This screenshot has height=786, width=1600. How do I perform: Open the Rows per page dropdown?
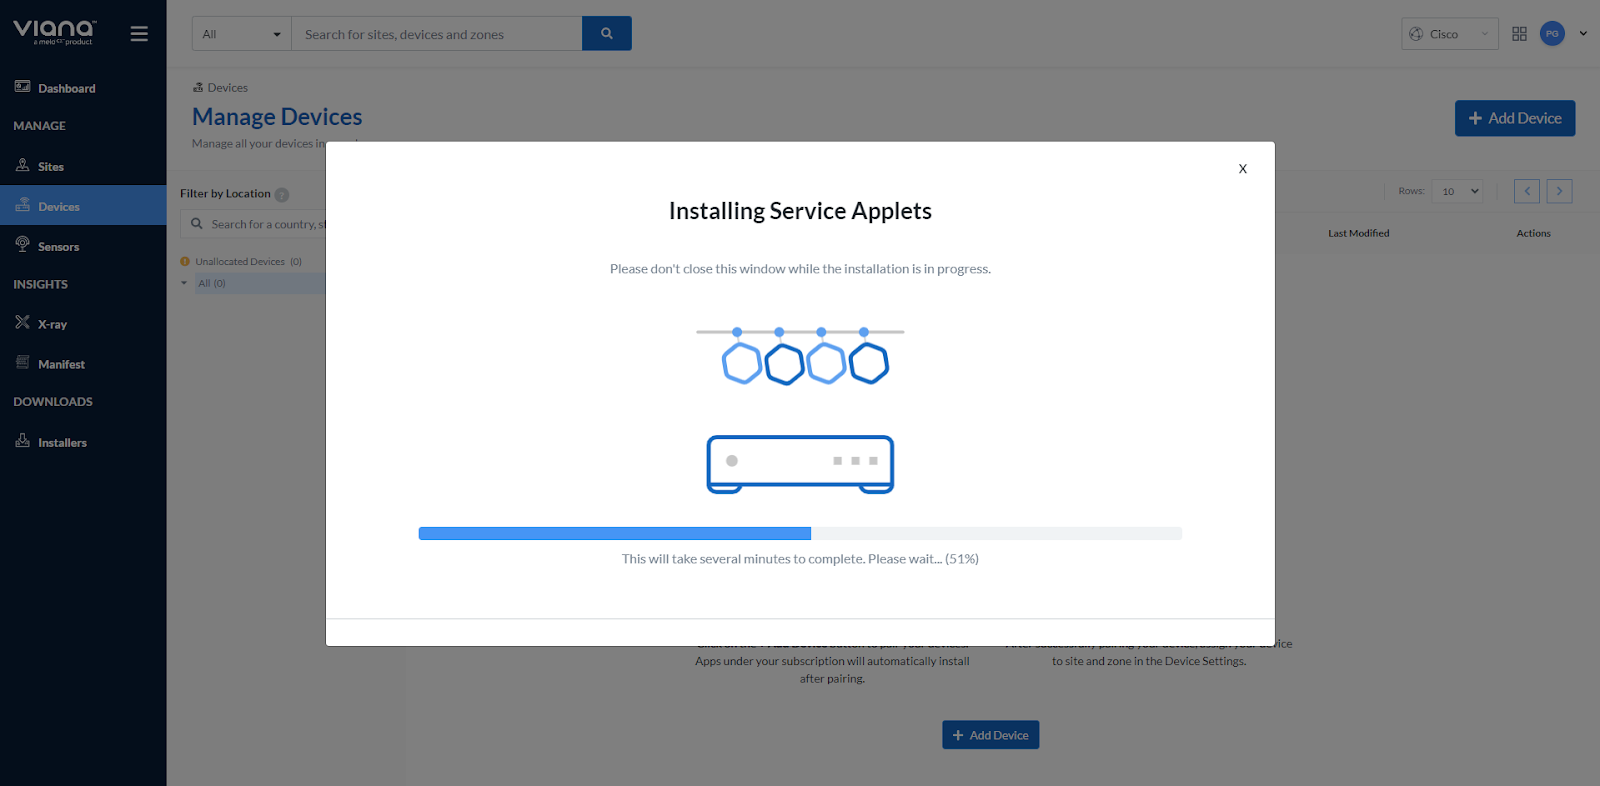click(x=1456, y=191)
